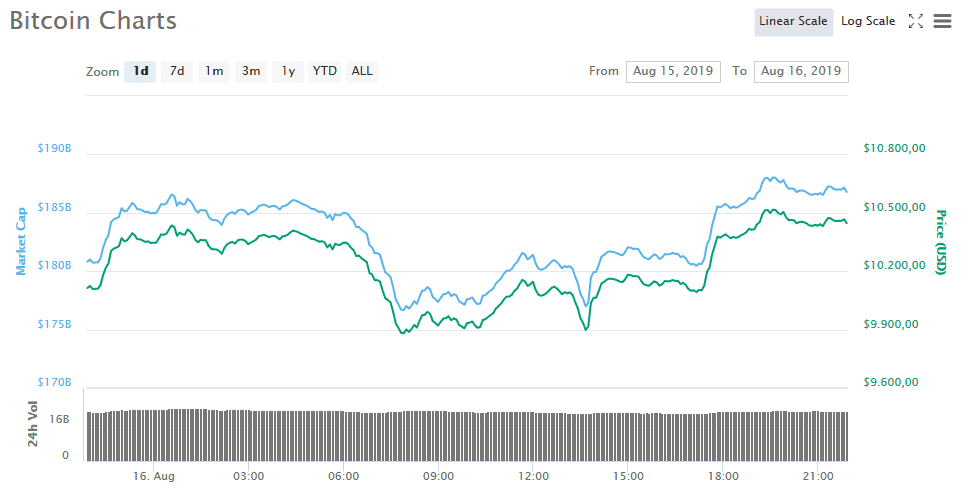Click the To date field
Viewport: 979px width, 501px height.
point(801,71)
